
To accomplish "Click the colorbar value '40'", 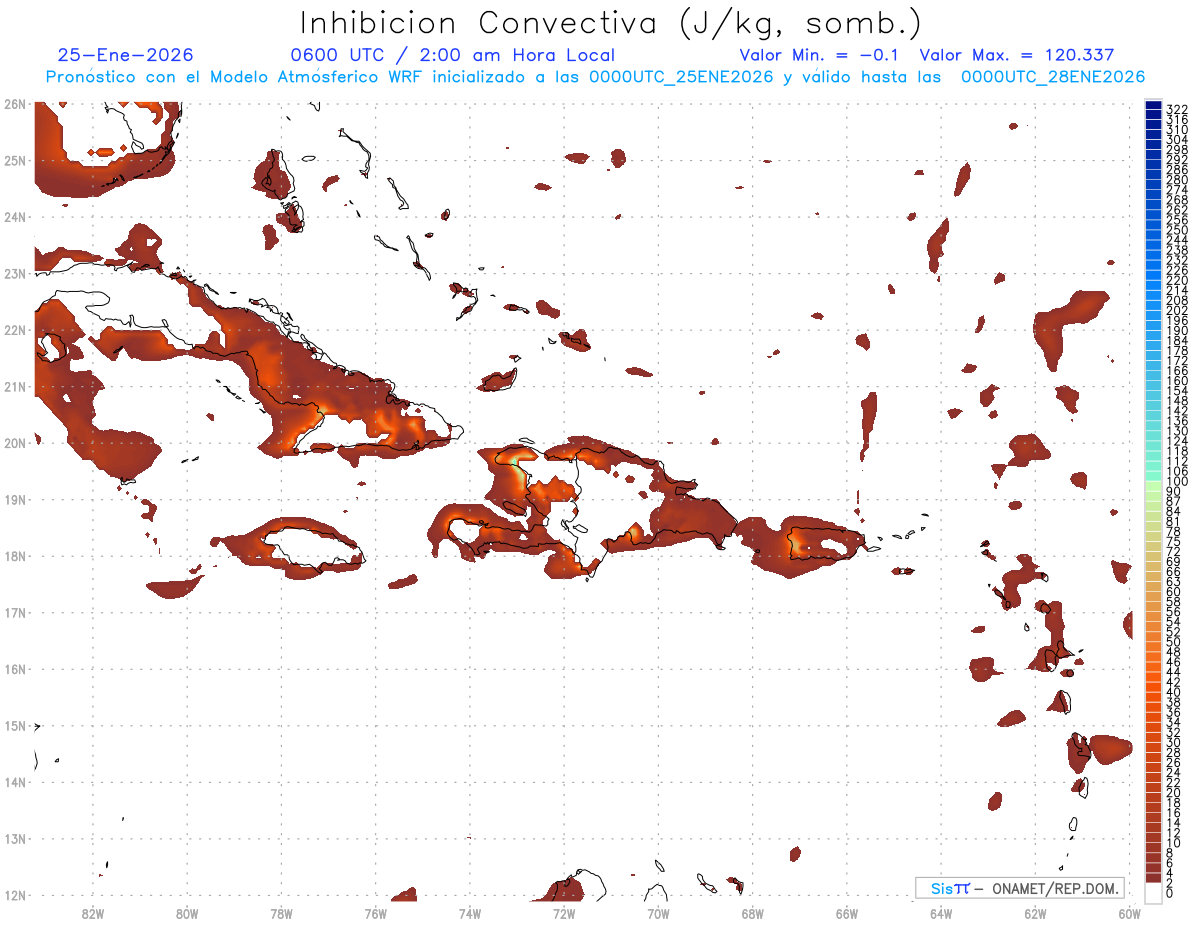I will [x=1173, y=692].
